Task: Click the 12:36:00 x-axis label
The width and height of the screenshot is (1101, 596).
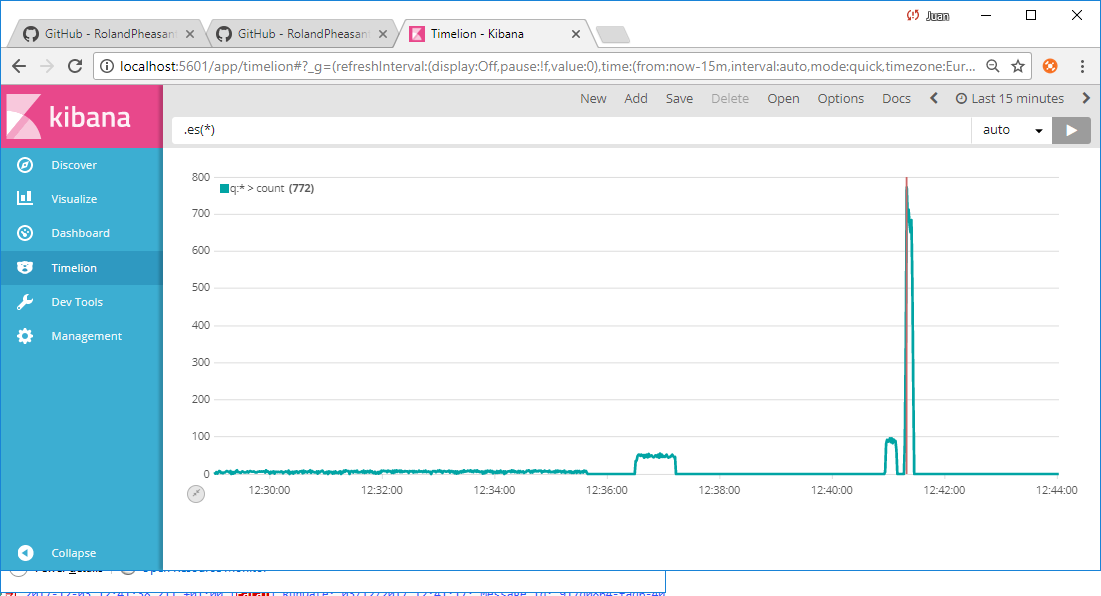Action: click(x=607, y=490)
